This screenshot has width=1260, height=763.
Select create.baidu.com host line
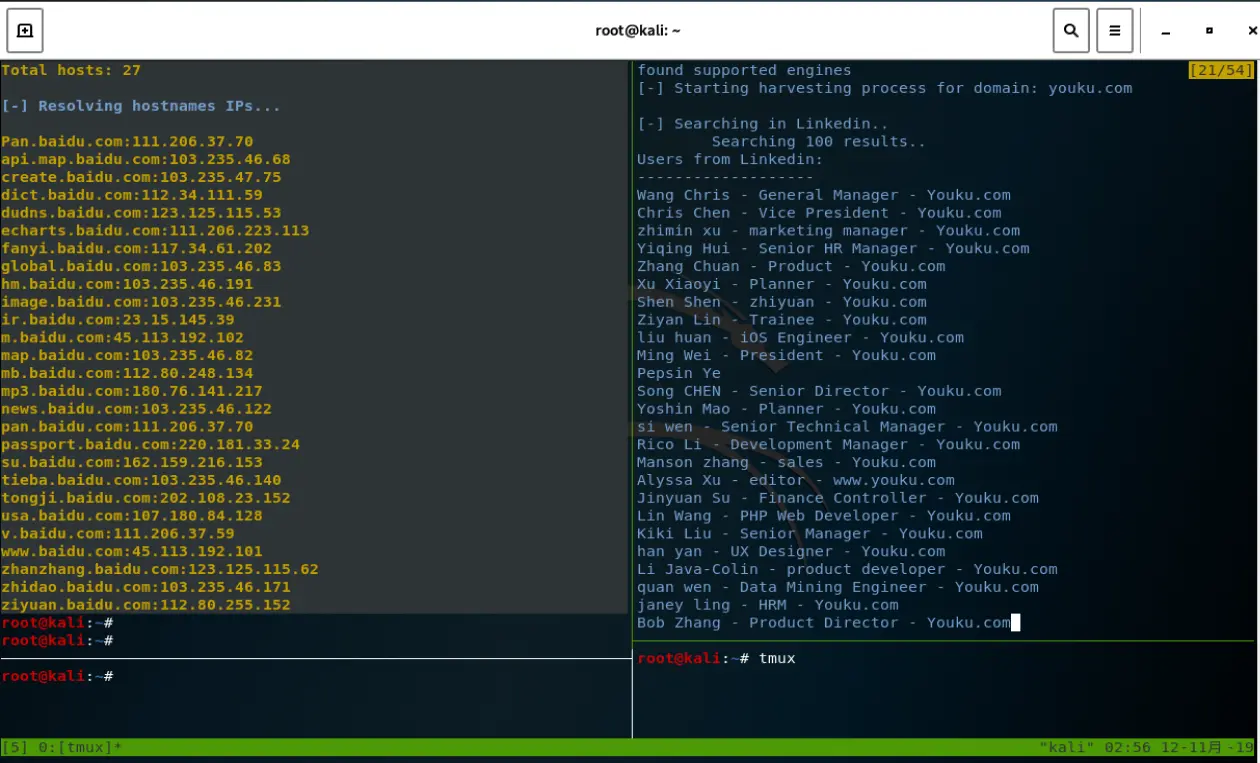[141, 177]
